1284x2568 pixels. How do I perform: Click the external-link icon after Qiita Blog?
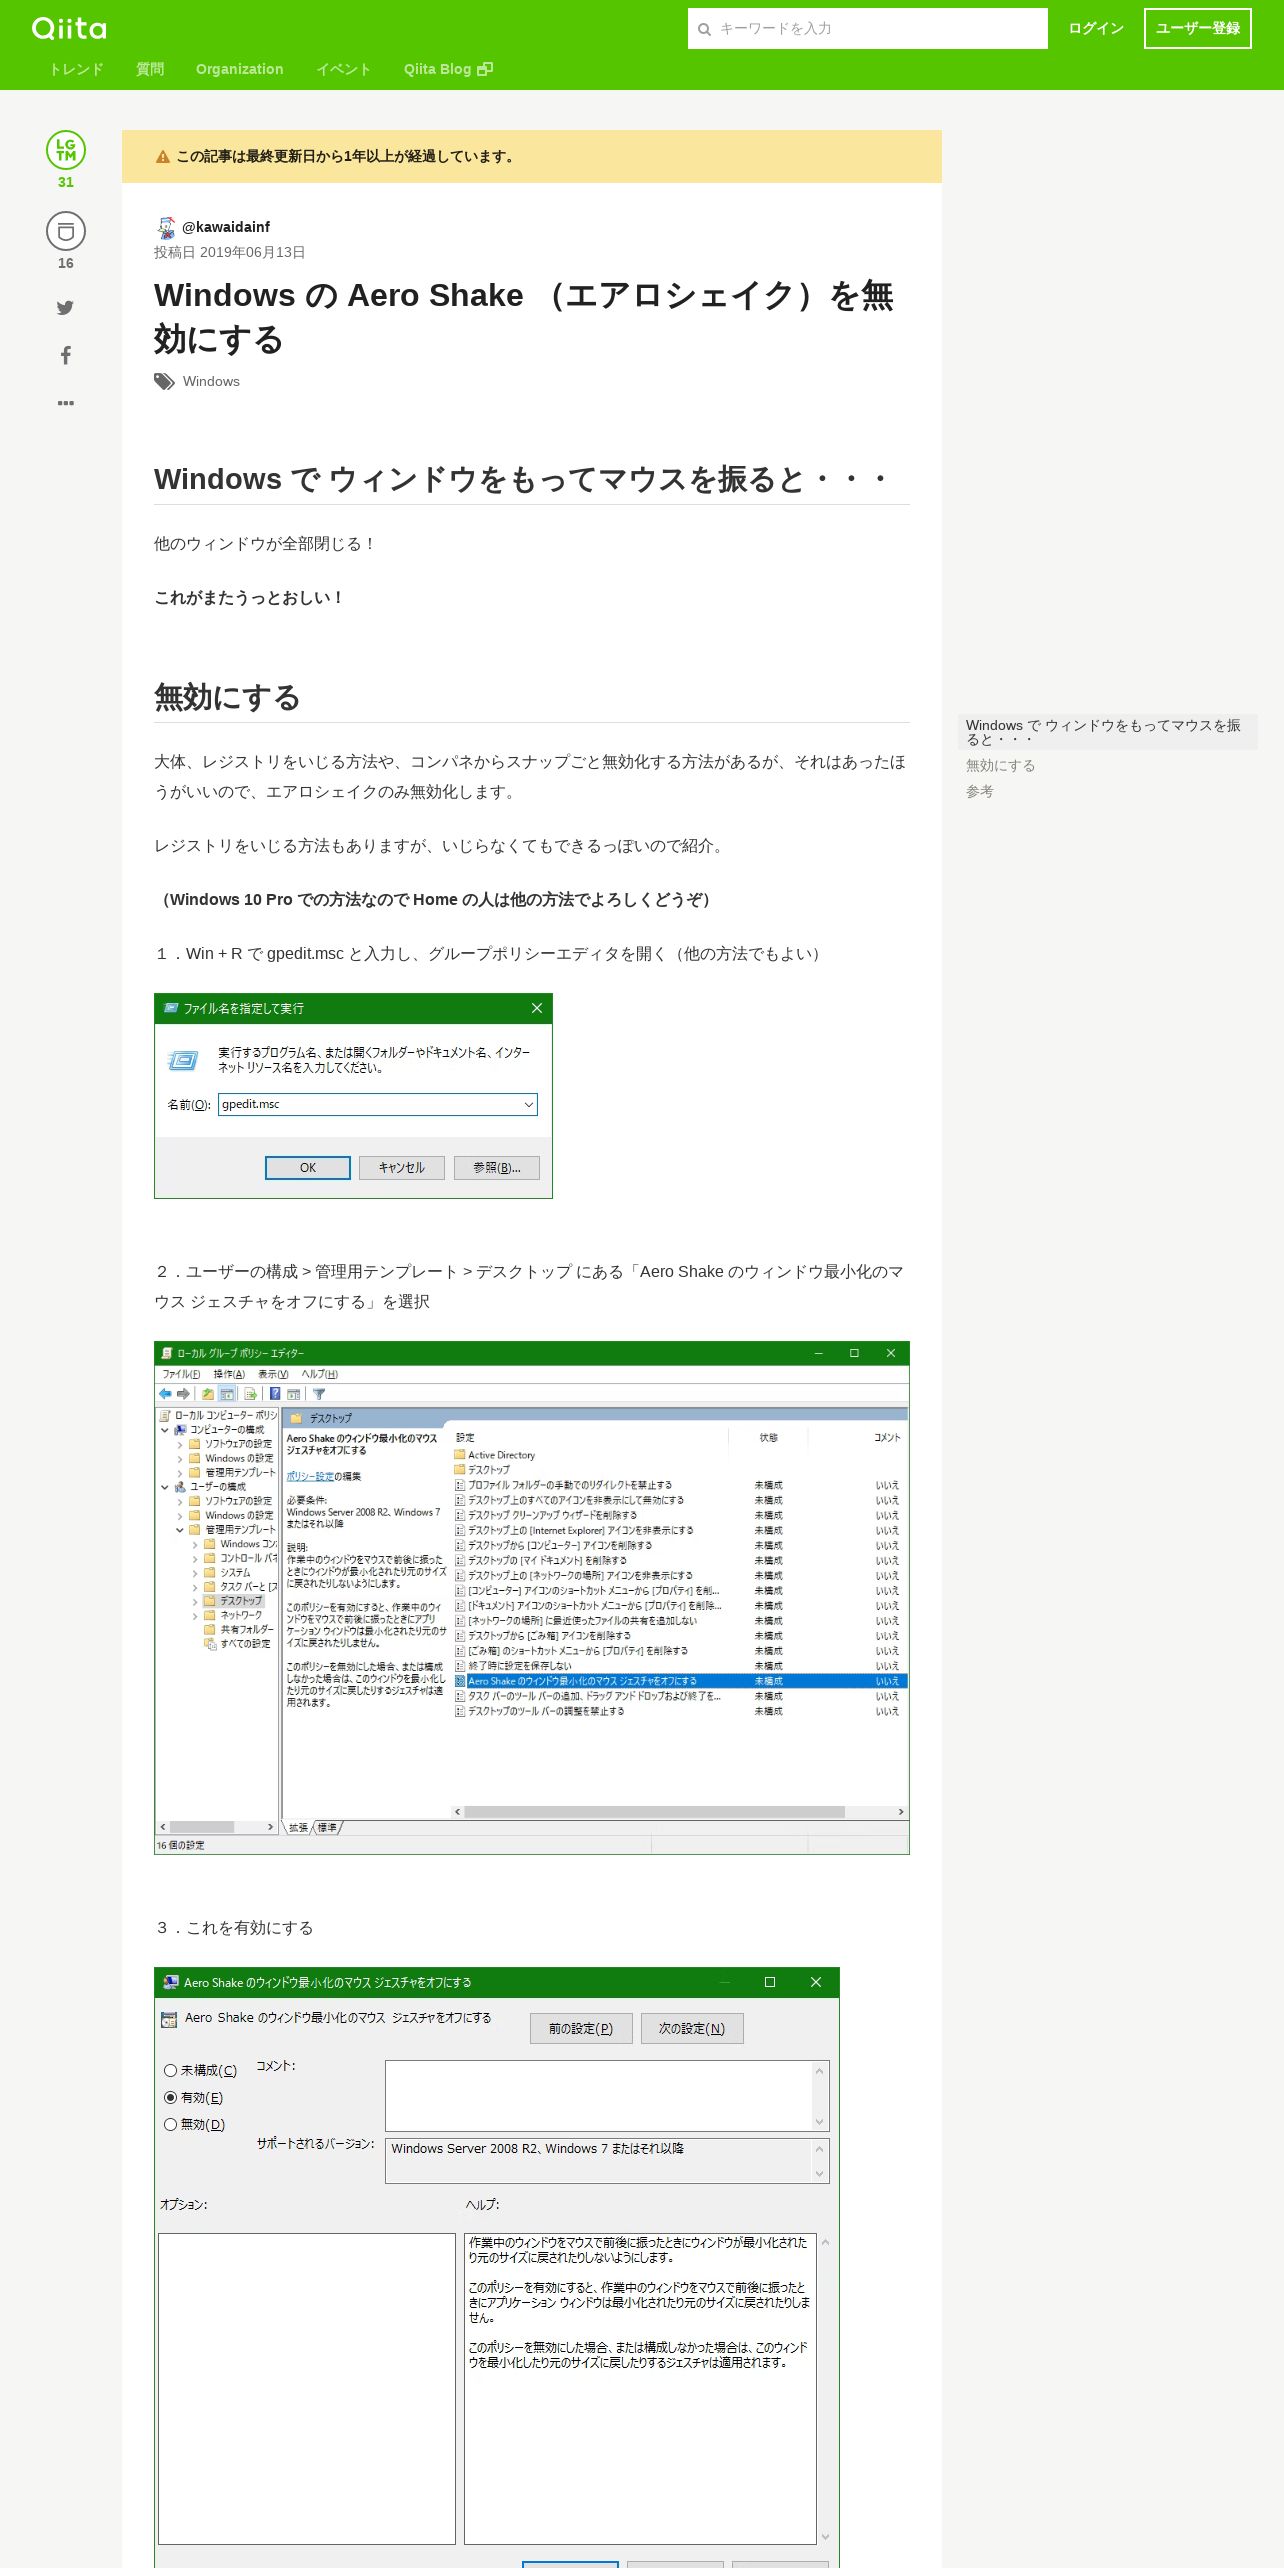[x=485, y=69]
